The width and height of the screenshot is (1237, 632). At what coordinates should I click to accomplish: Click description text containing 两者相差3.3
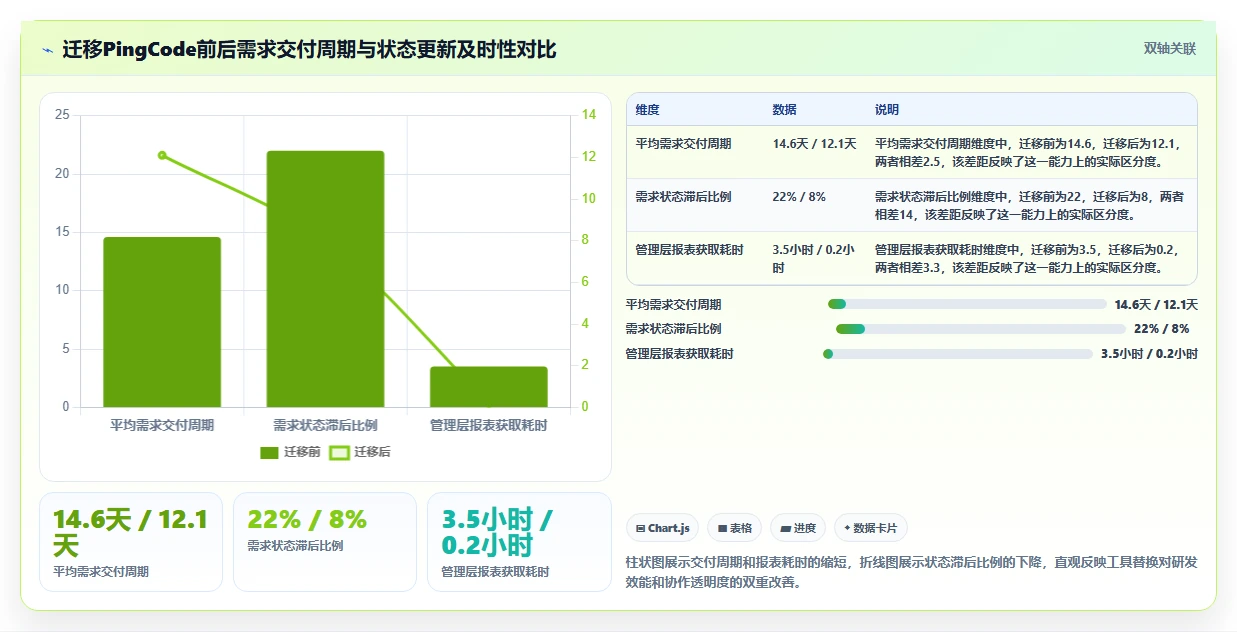click(1029, 258)
